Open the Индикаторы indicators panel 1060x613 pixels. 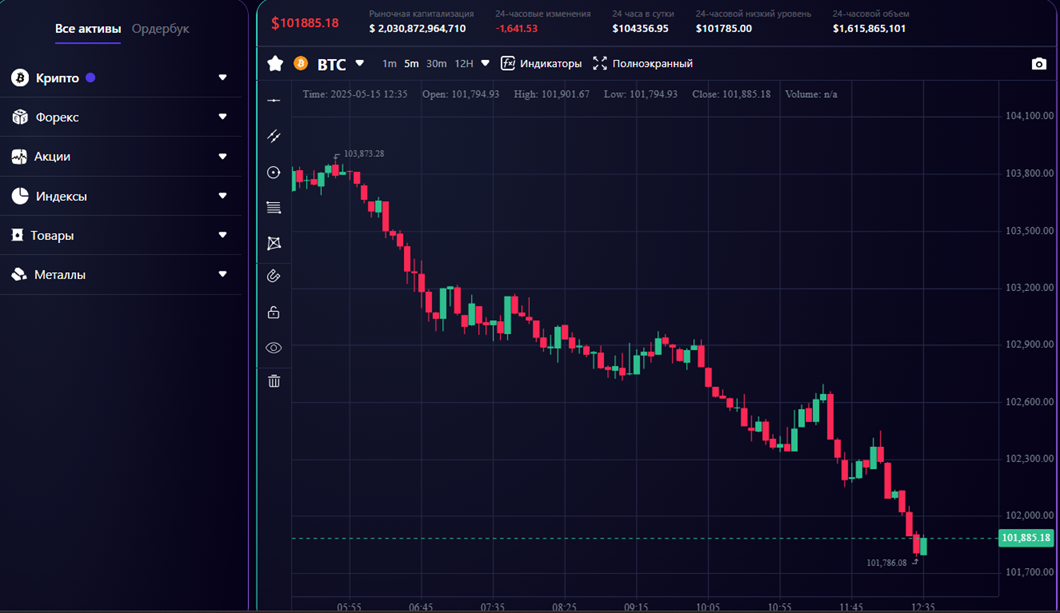[541, 64]
